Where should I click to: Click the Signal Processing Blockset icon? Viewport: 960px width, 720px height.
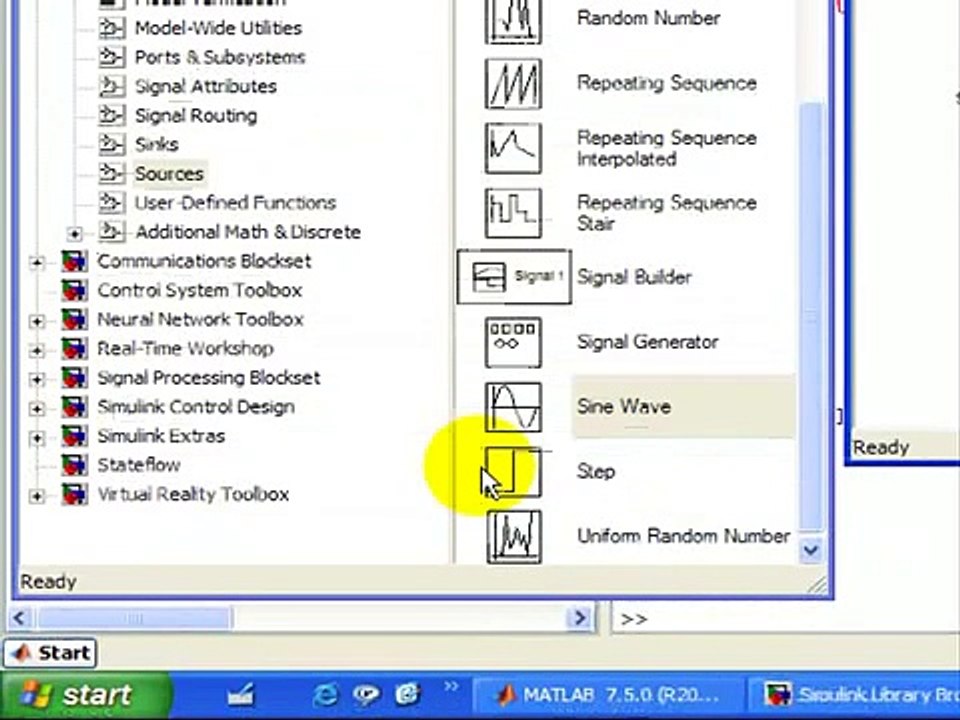74,378
